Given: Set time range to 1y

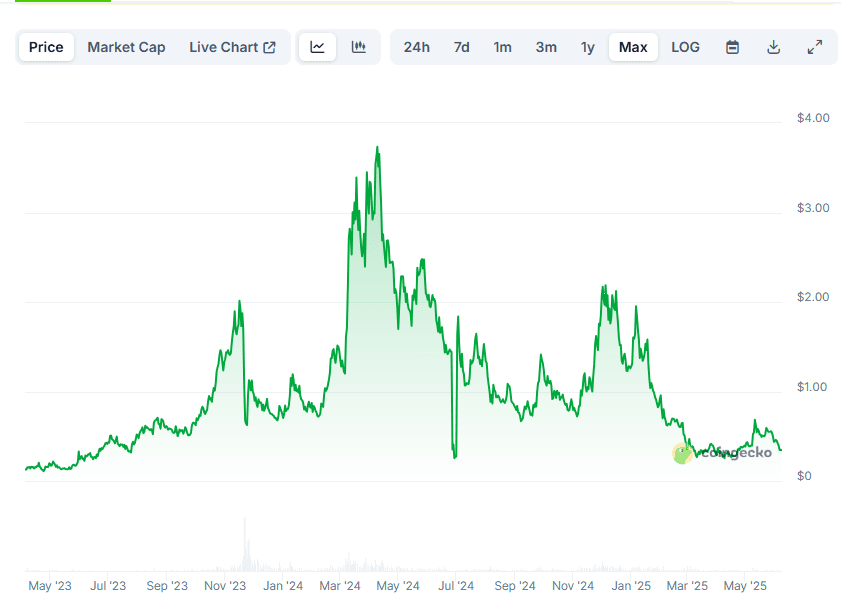Looking at the screenshot, I should [588, 47].
